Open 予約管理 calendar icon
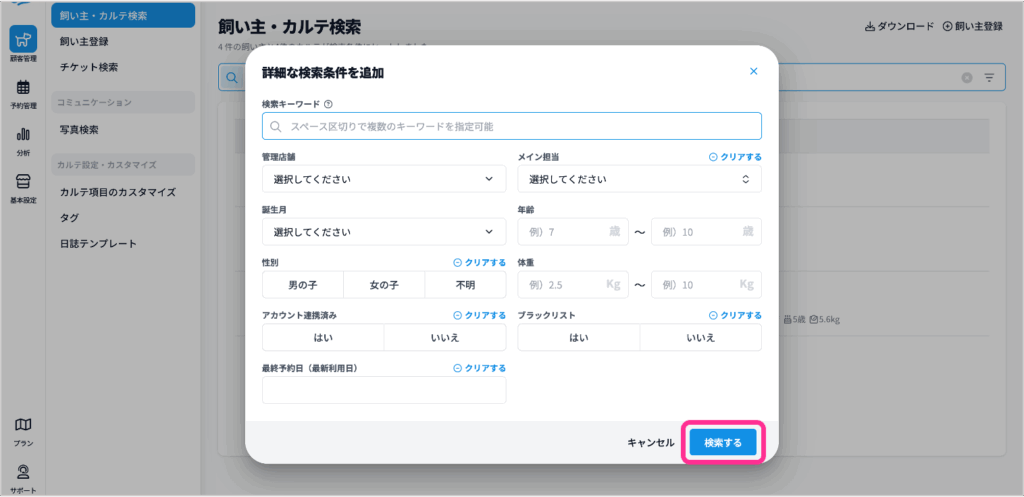The height and width of the screenshot is (497, 1024). [22, 88]
